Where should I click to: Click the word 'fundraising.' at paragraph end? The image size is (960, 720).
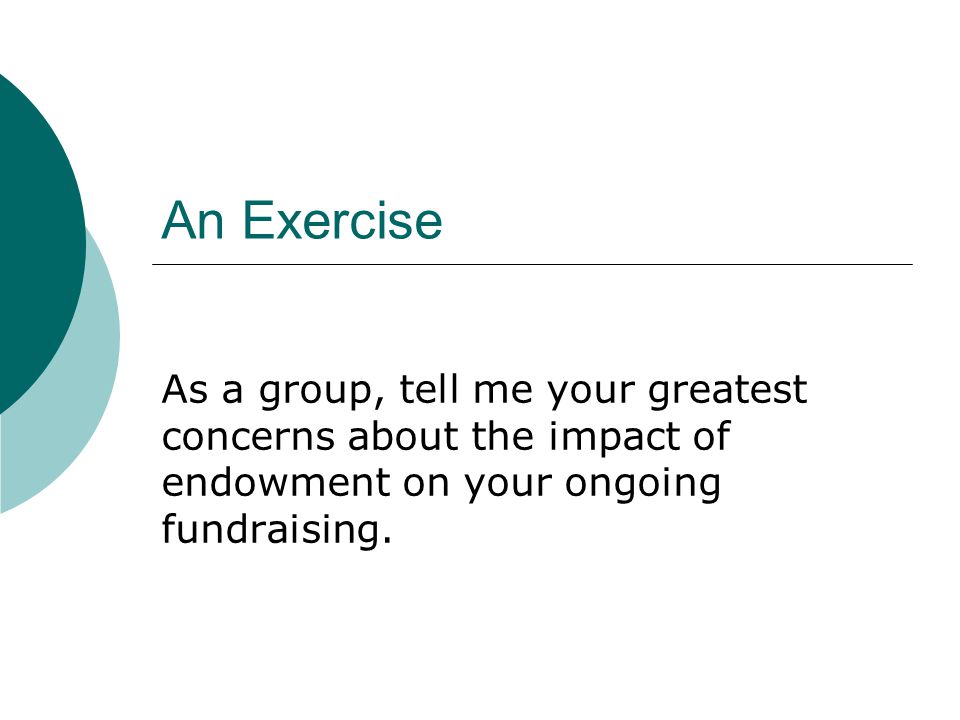[276, 530]
